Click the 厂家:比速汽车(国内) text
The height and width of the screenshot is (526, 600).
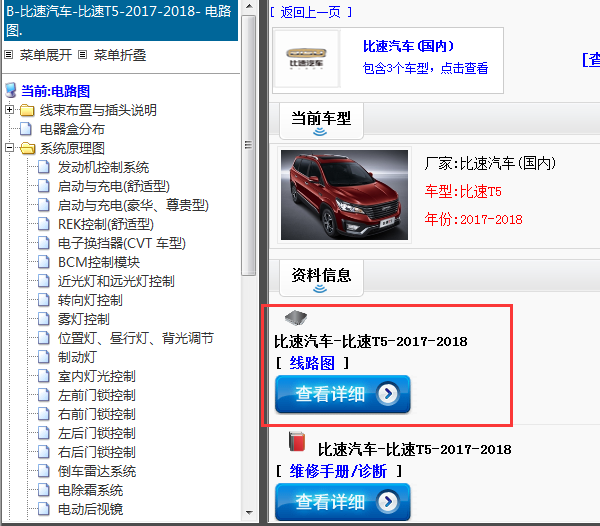click(x=490, y=163)
